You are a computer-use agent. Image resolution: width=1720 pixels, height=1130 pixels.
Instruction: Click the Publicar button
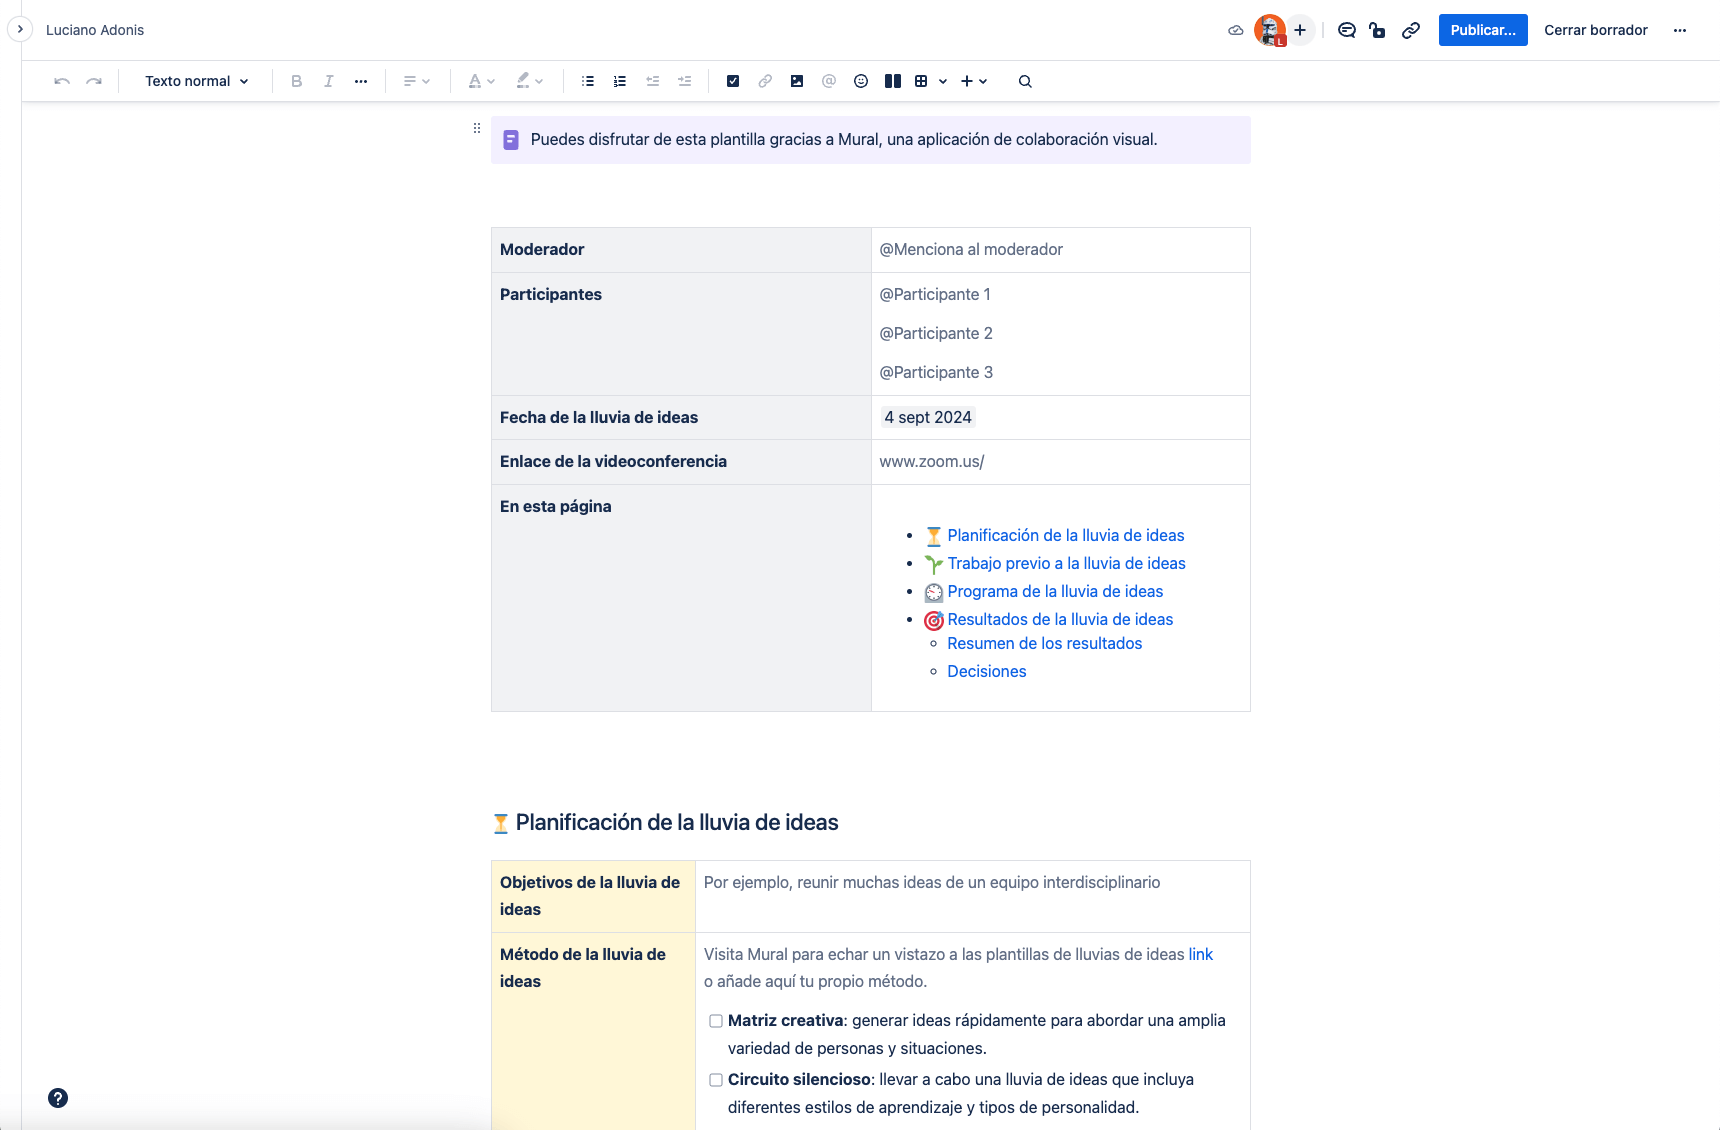click(1482, 30)
